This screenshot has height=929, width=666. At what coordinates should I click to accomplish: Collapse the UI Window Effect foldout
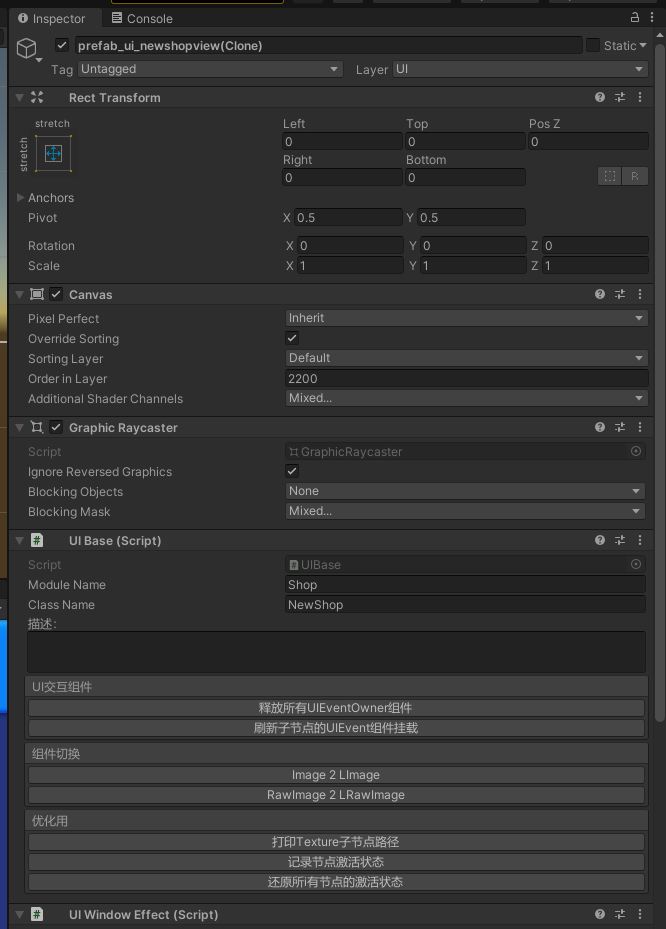[20, 914]
